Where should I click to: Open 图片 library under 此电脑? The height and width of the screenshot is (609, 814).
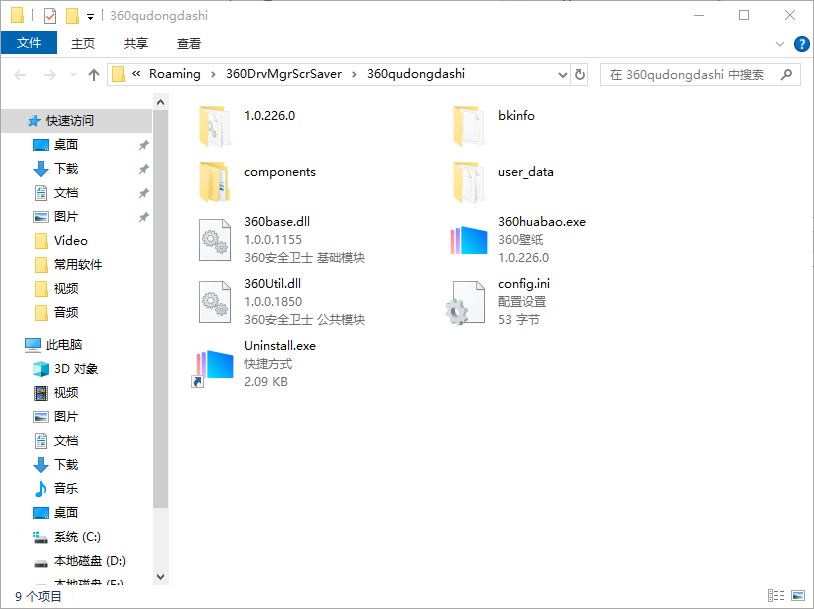[56, 416]
